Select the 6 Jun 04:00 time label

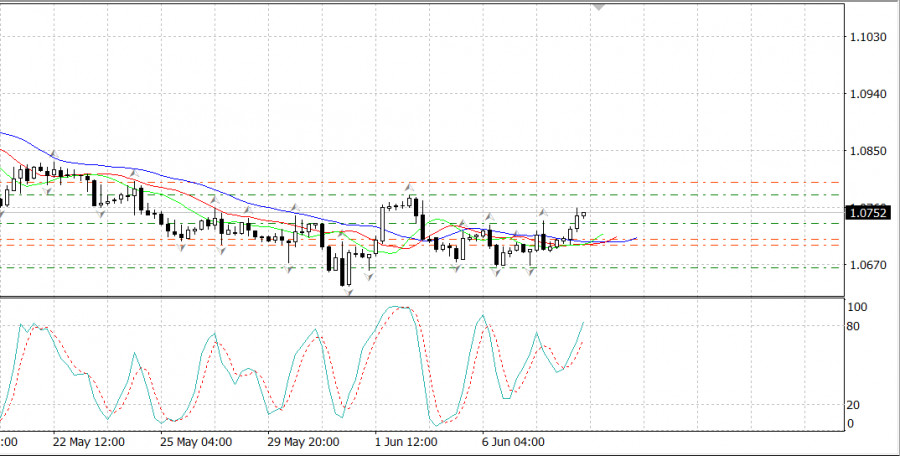click(513, 441)
